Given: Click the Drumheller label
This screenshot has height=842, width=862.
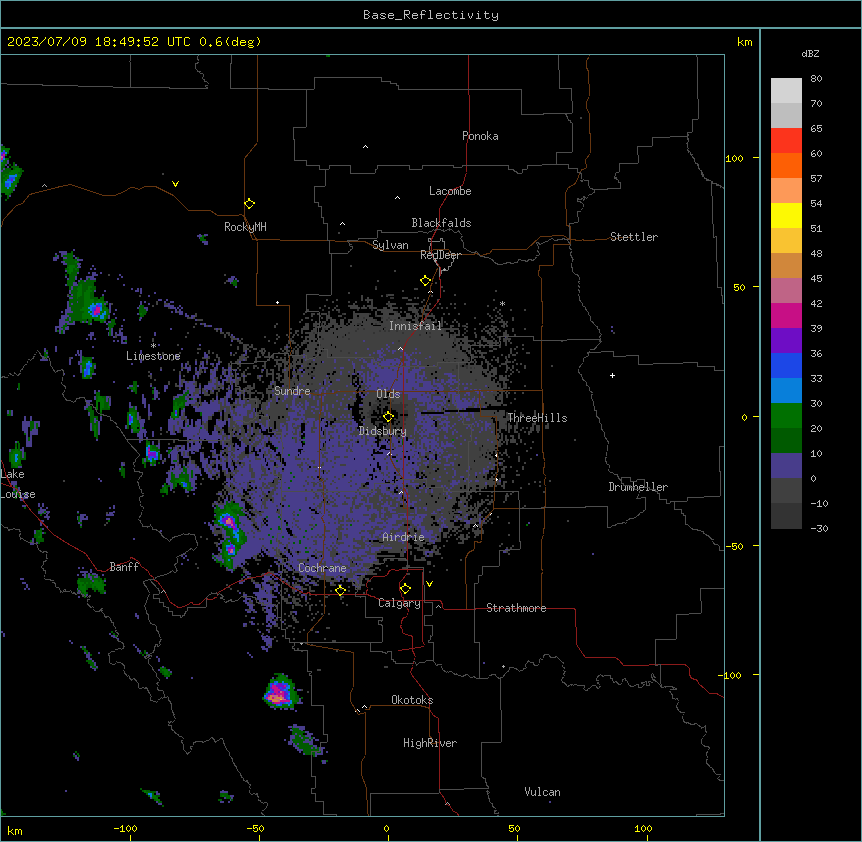Looking at the screenshot, I should click(x=638, y=487).
